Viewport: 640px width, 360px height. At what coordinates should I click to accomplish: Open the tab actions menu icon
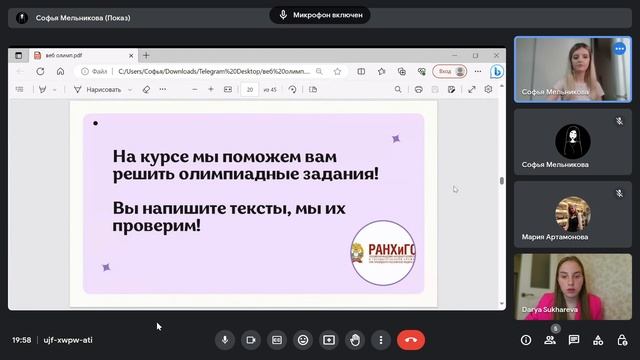pyautogui.click(x=19, y=56)
